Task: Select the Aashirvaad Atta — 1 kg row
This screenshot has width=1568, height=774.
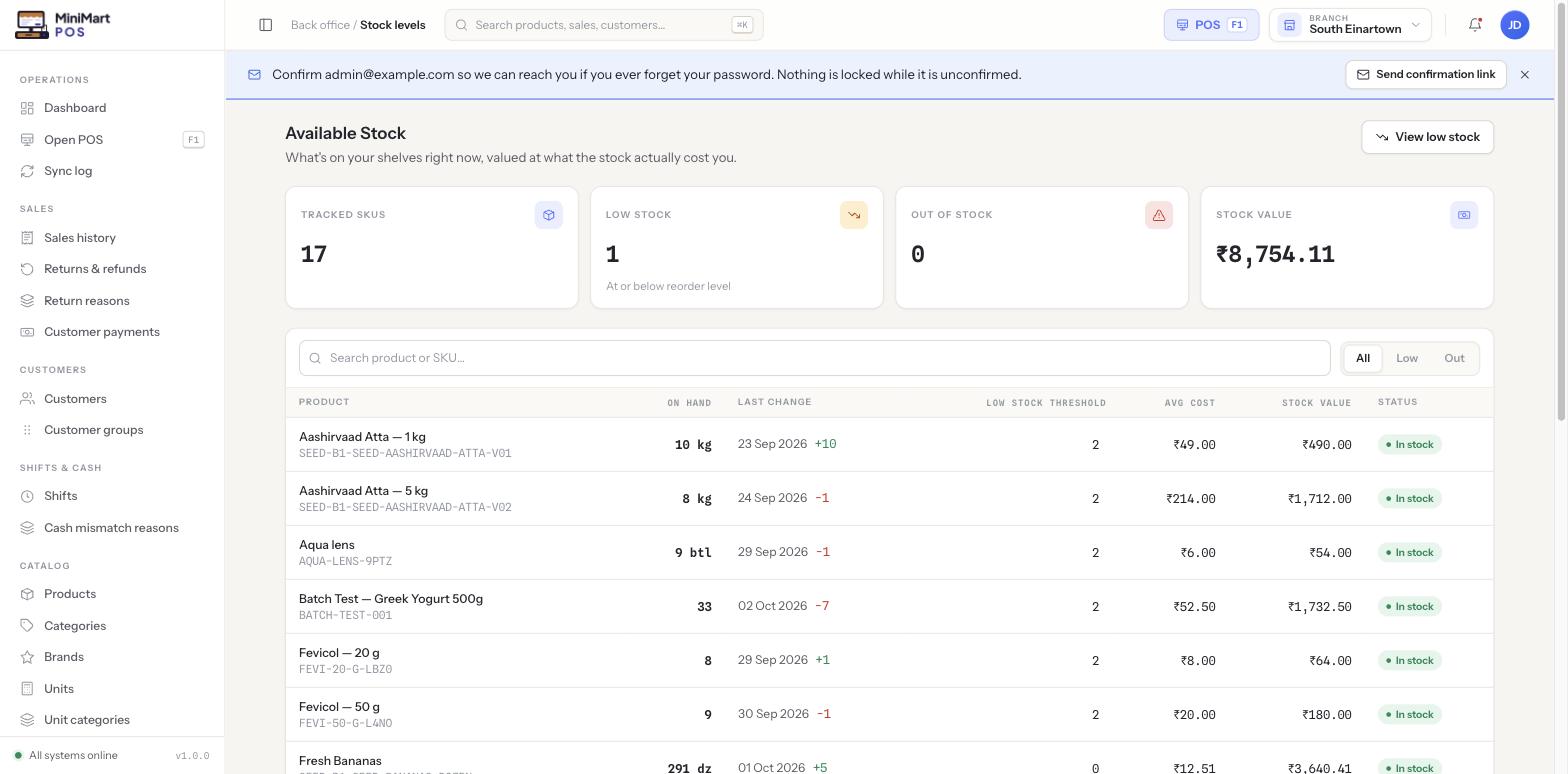Action: [x=889, y=445]
